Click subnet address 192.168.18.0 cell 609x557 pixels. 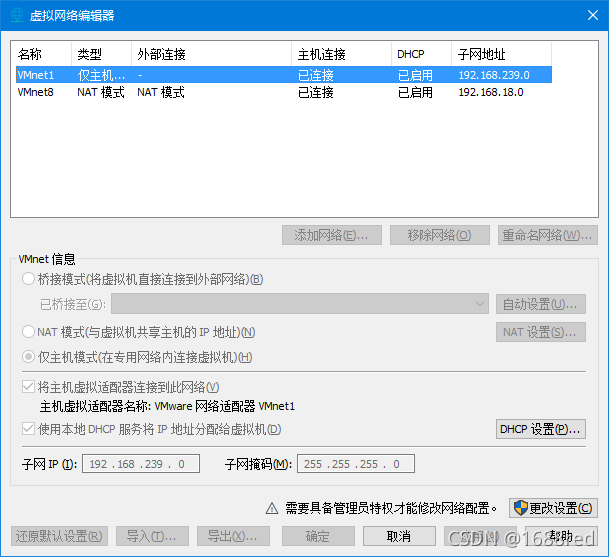pos(491,92)
